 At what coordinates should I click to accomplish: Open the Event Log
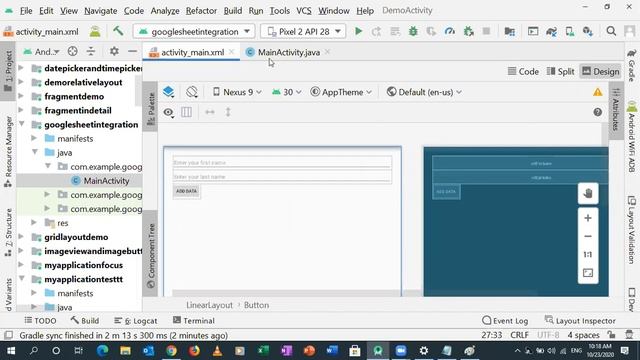tap(505, 321)
